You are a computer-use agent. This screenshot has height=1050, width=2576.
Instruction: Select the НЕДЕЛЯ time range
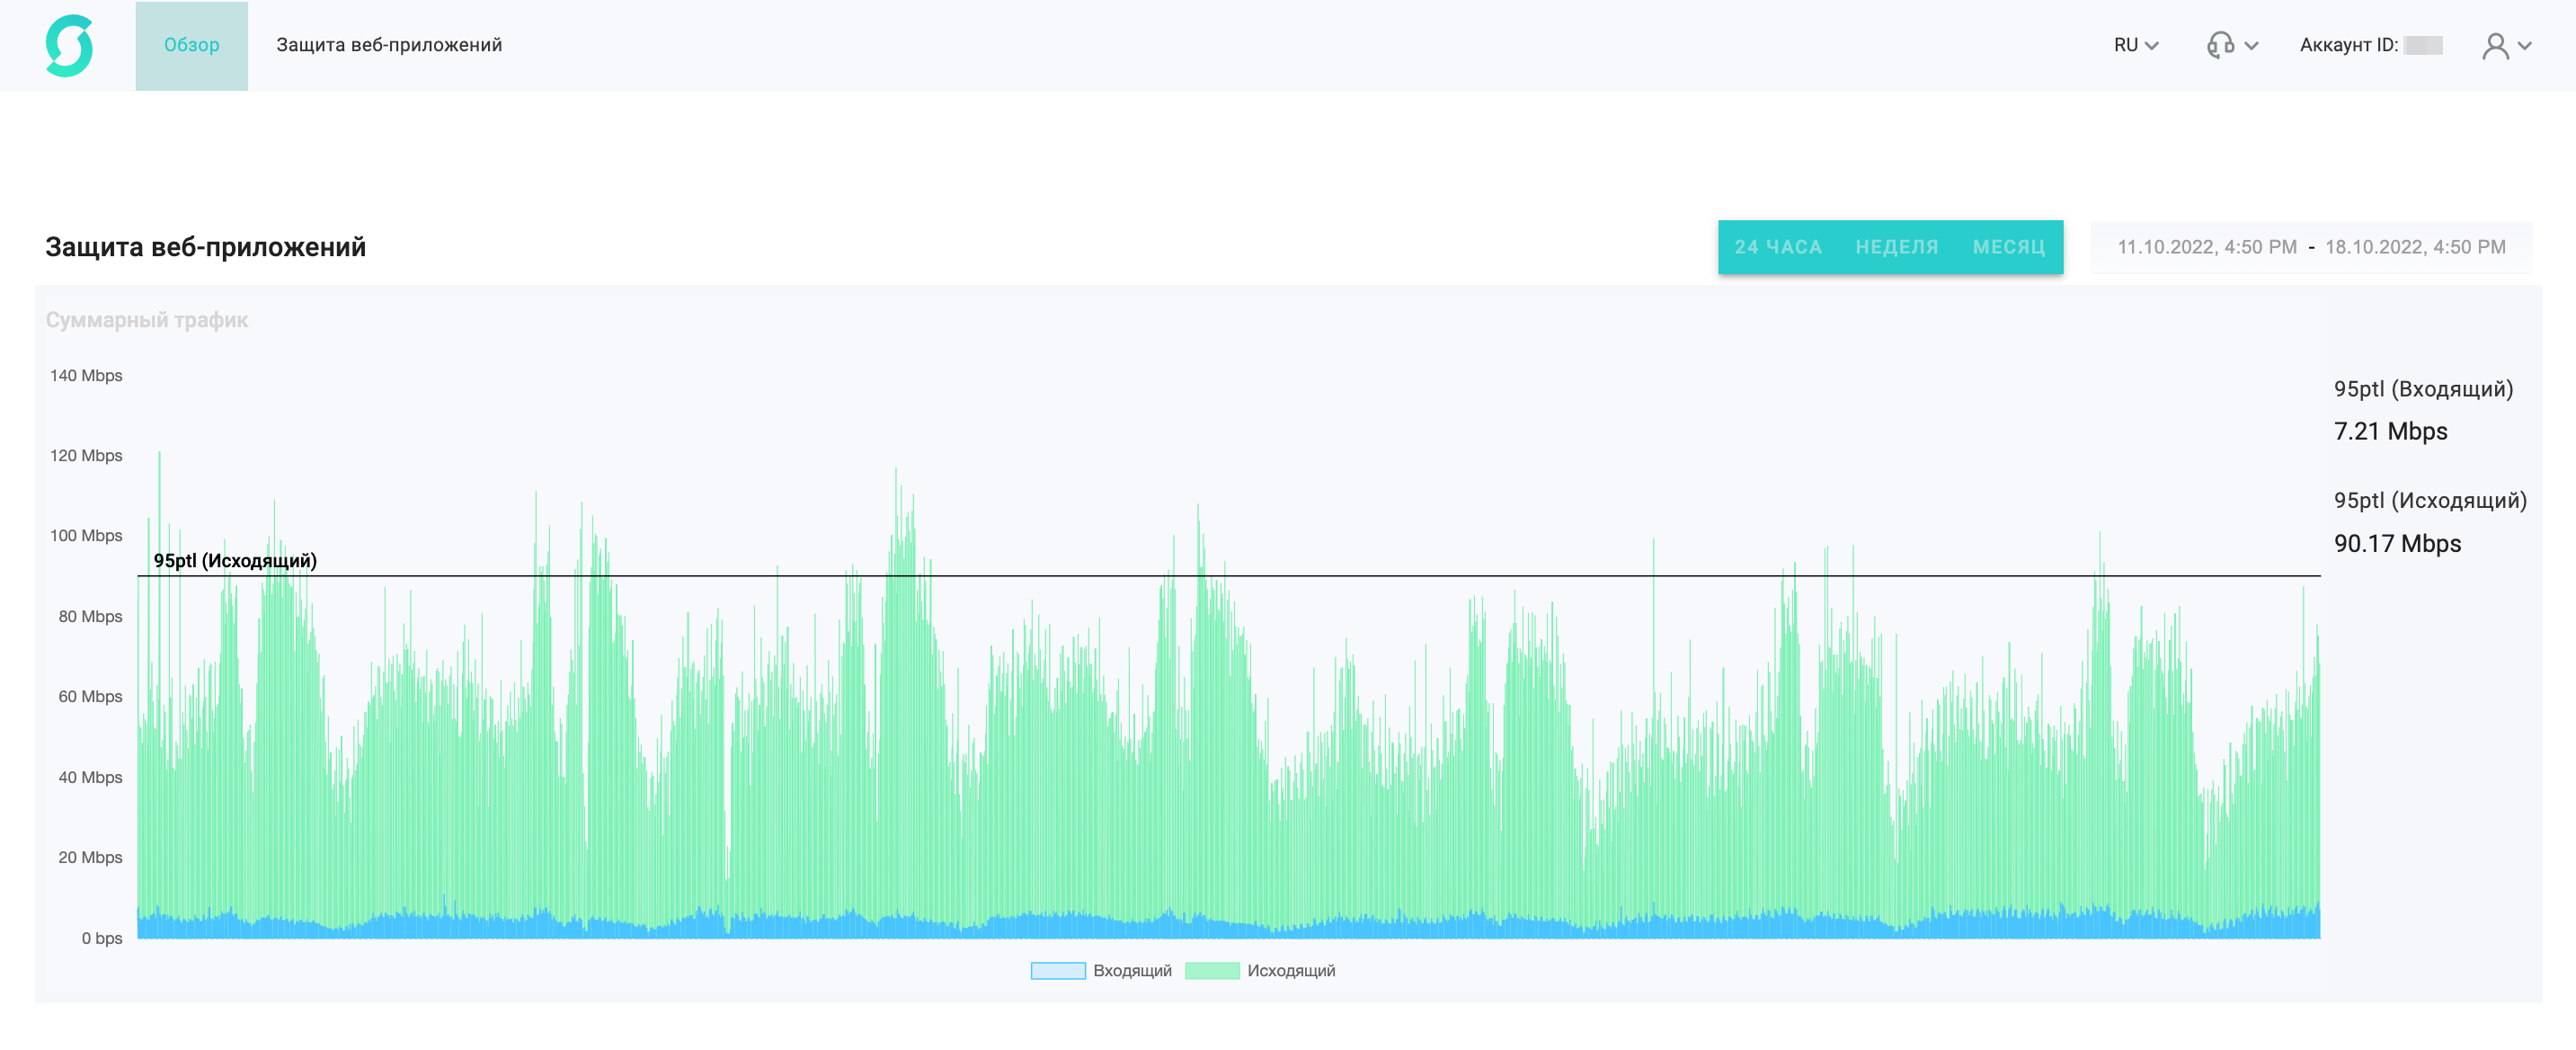[x=1896, y=247]
